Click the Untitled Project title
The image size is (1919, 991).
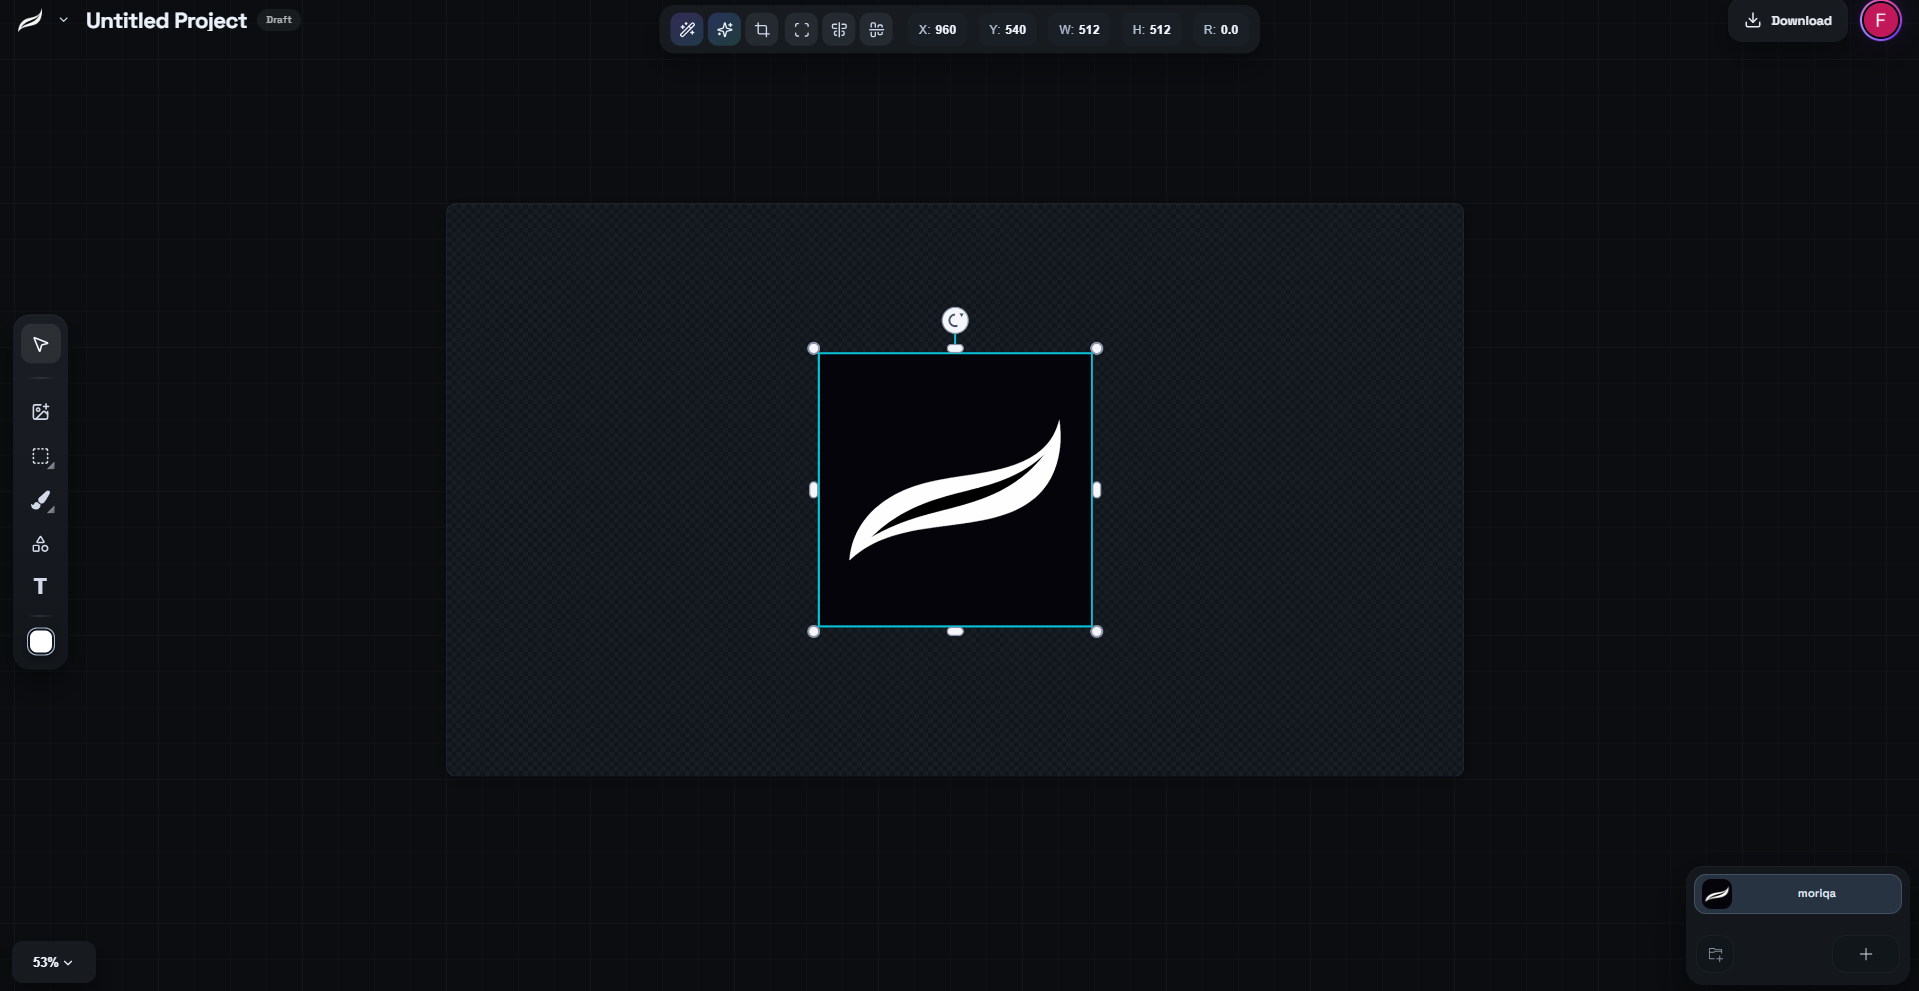[166, 20]
